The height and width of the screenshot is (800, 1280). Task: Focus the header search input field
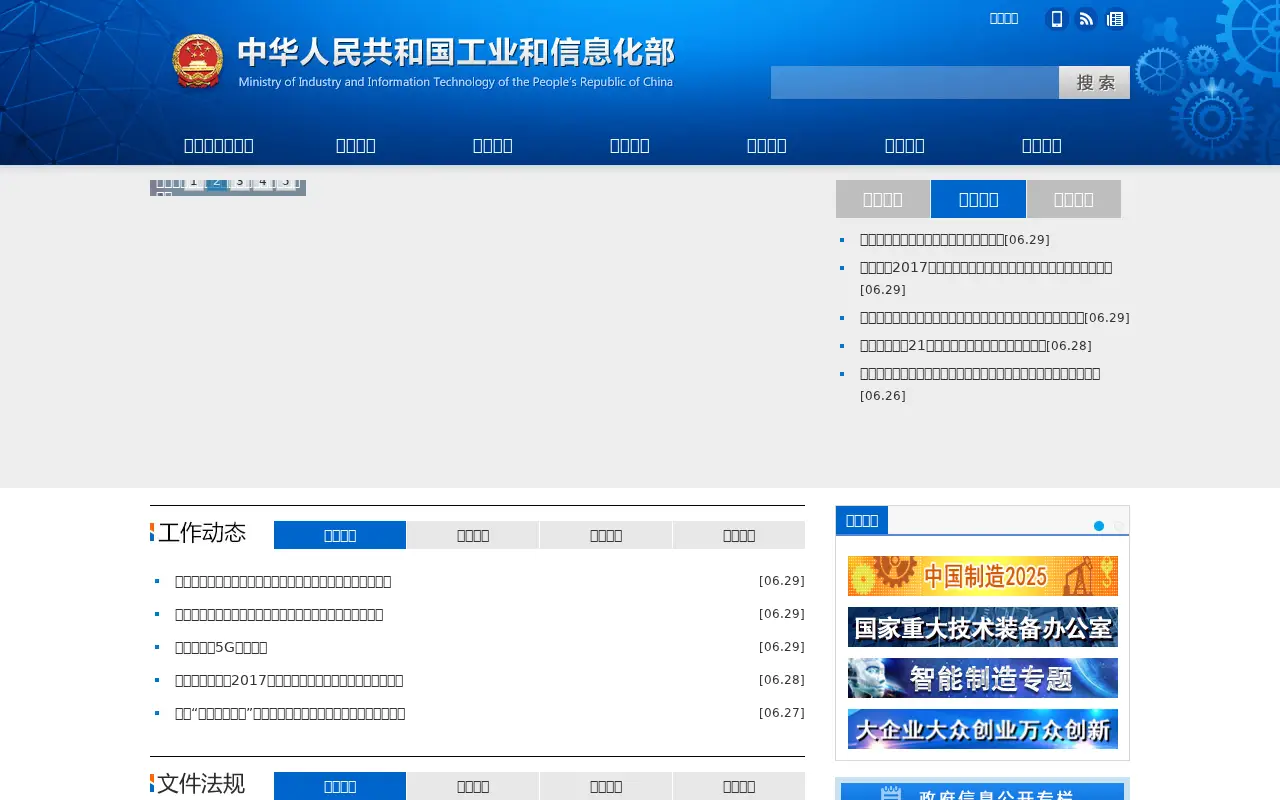coord(915,82)
